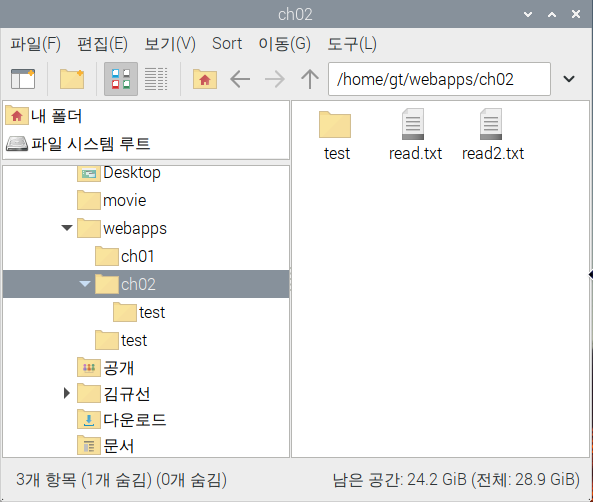Collapse the ch02 tree node
Image resolution: width=593 pixels, height=502 pixels.
pyautogui.click(x=85, y=284)
